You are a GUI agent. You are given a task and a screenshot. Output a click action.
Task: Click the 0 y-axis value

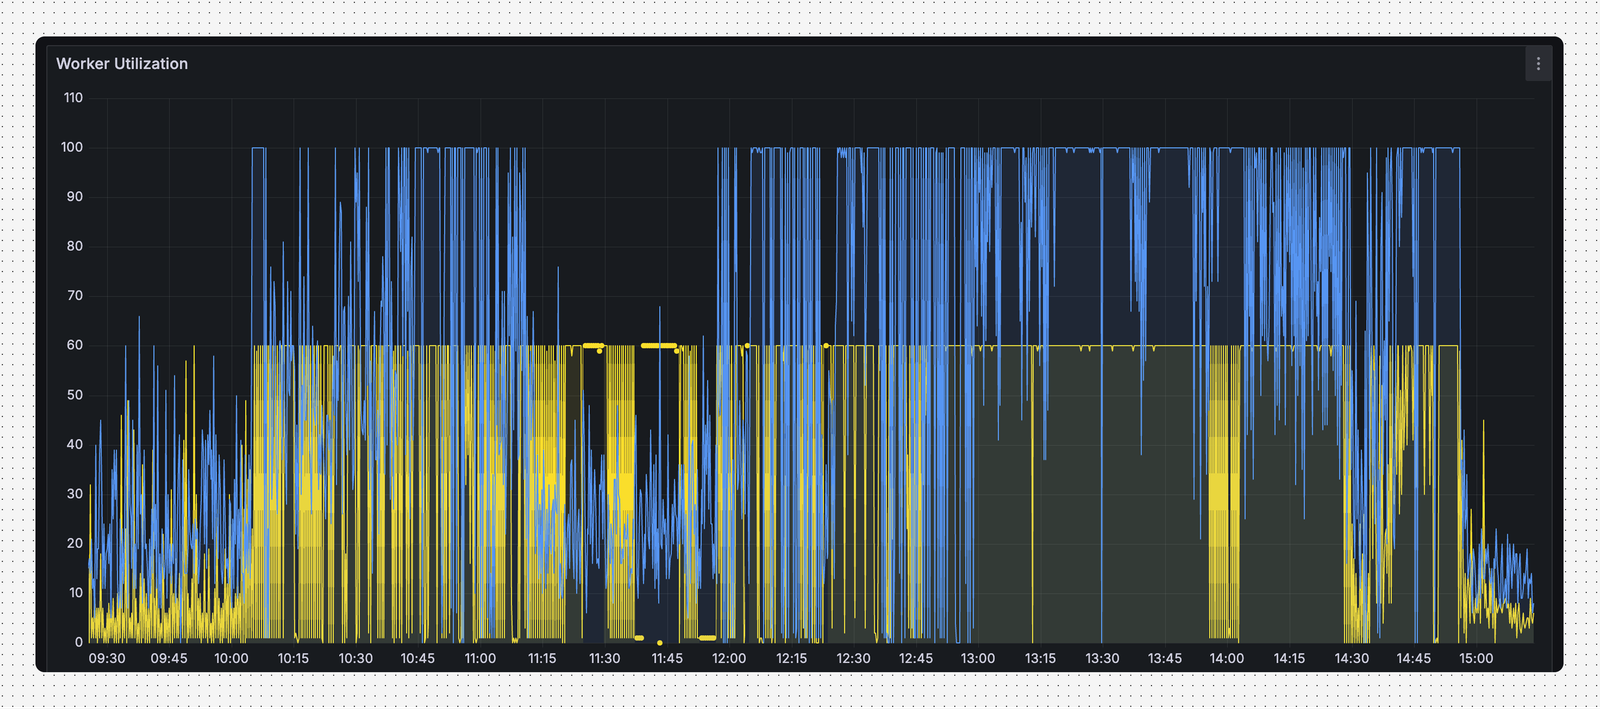79,642
